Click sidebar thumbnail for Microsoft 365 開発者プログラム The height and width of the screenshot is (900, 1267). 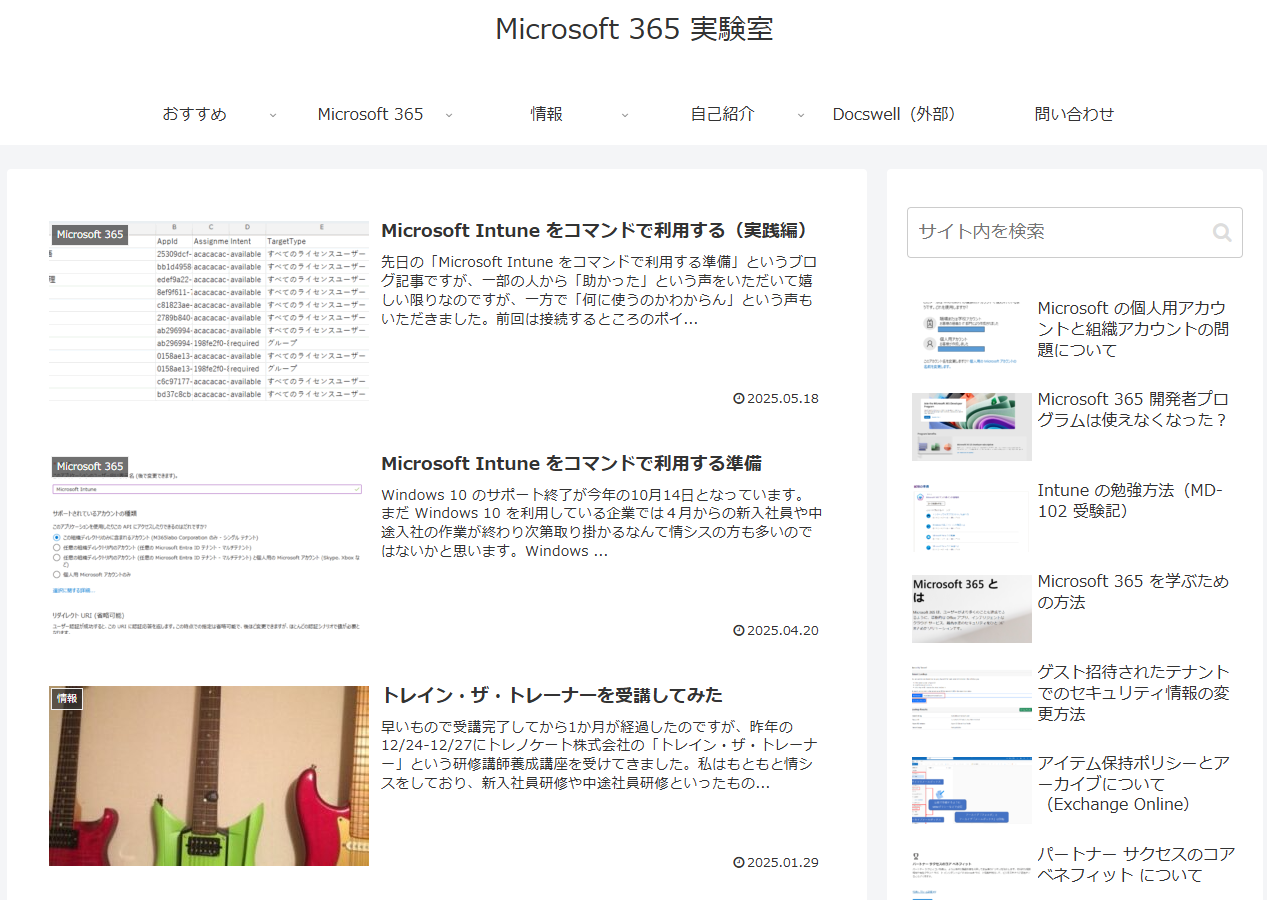point(971,427)
